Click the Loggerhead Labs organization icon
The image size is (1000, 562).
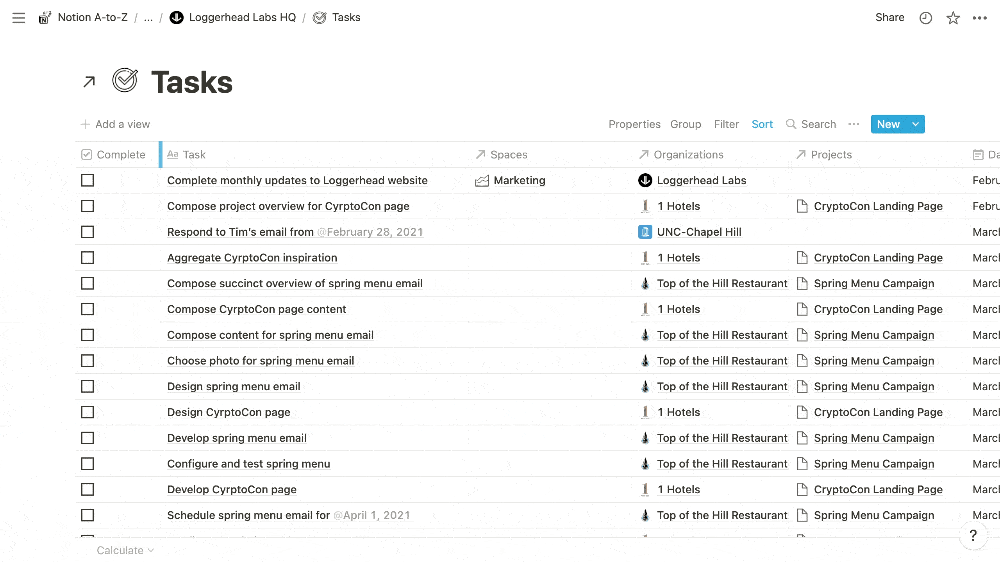pos(645,181)
